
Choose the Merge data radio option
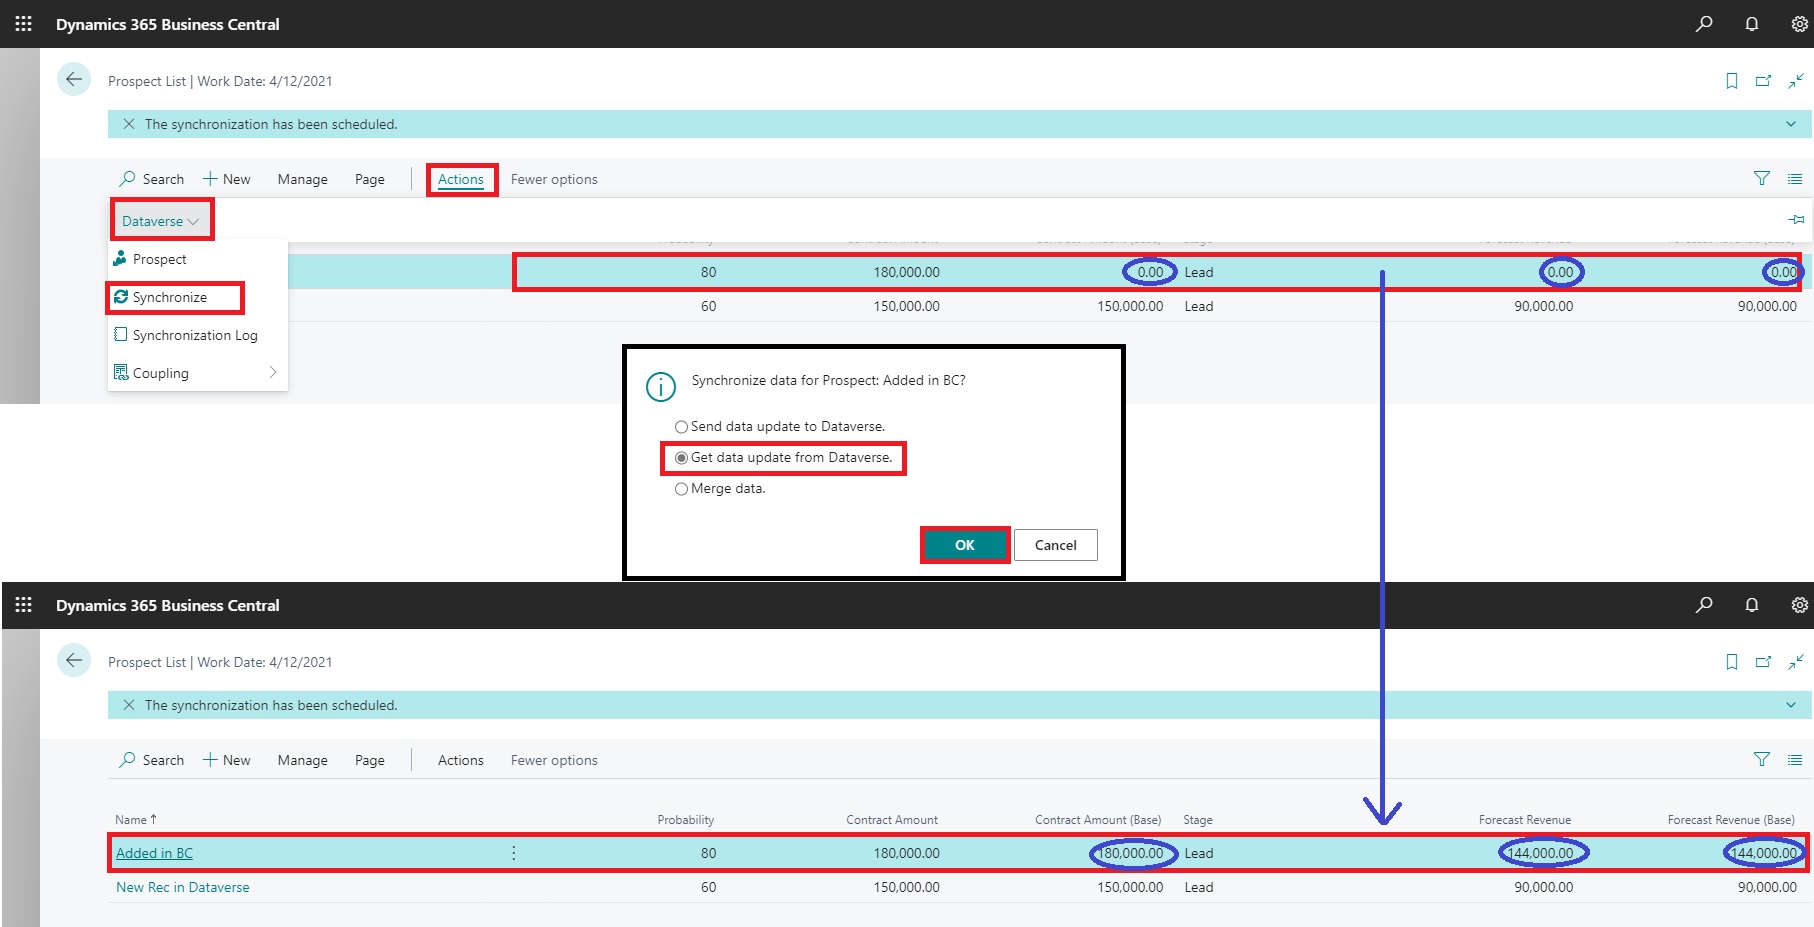click(681, 489)
